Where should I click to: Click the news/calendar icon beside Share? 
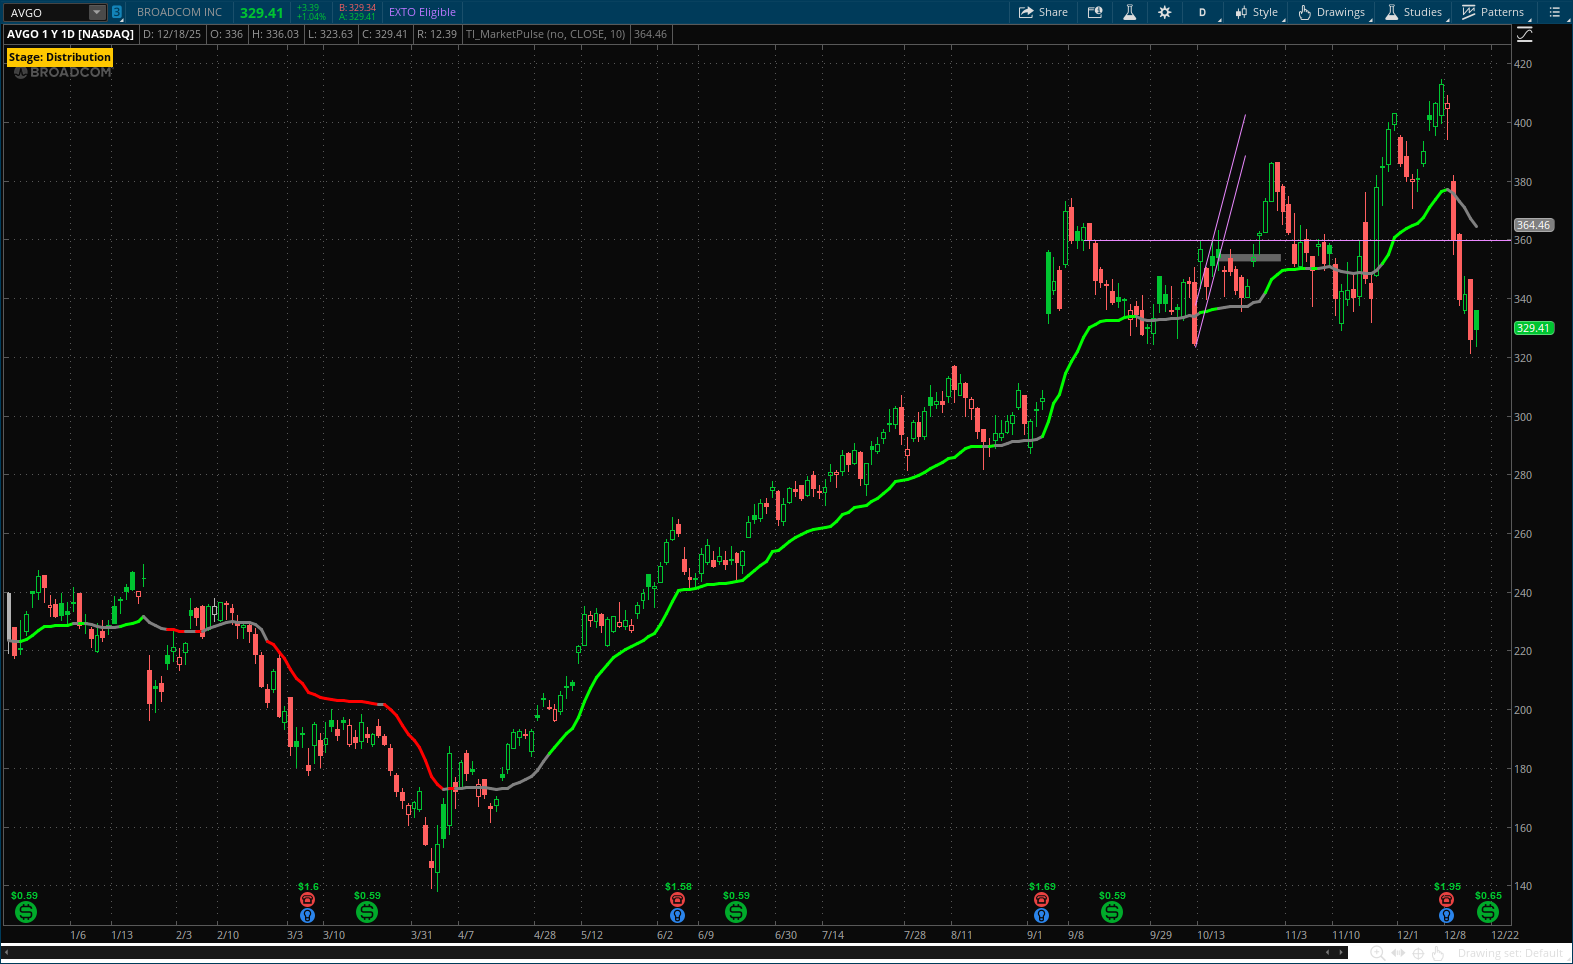(x=1095, y=12)
